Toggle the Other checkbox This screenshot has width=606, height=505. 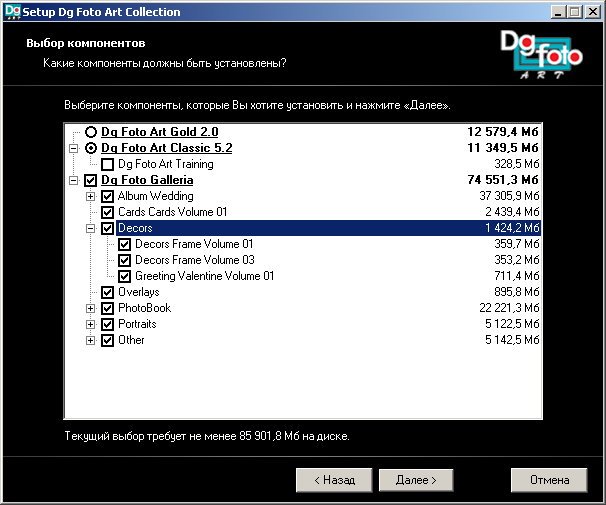[x=107, y=340]
